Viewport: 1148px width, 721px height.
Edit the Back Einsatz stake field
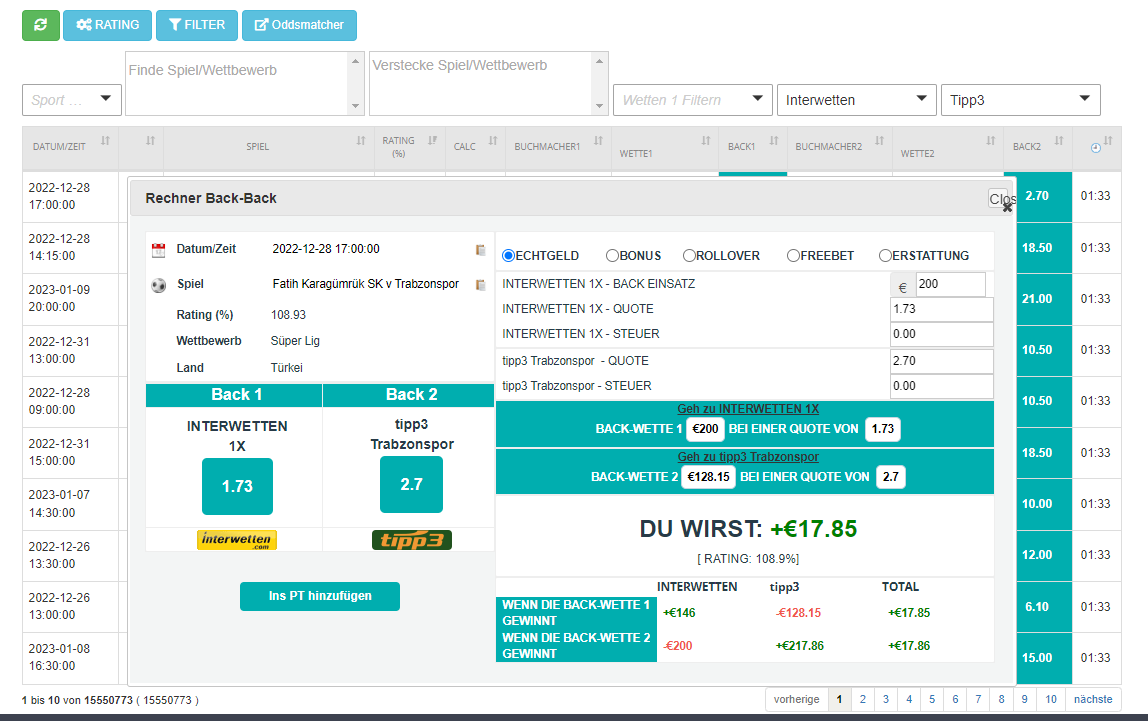950,284
